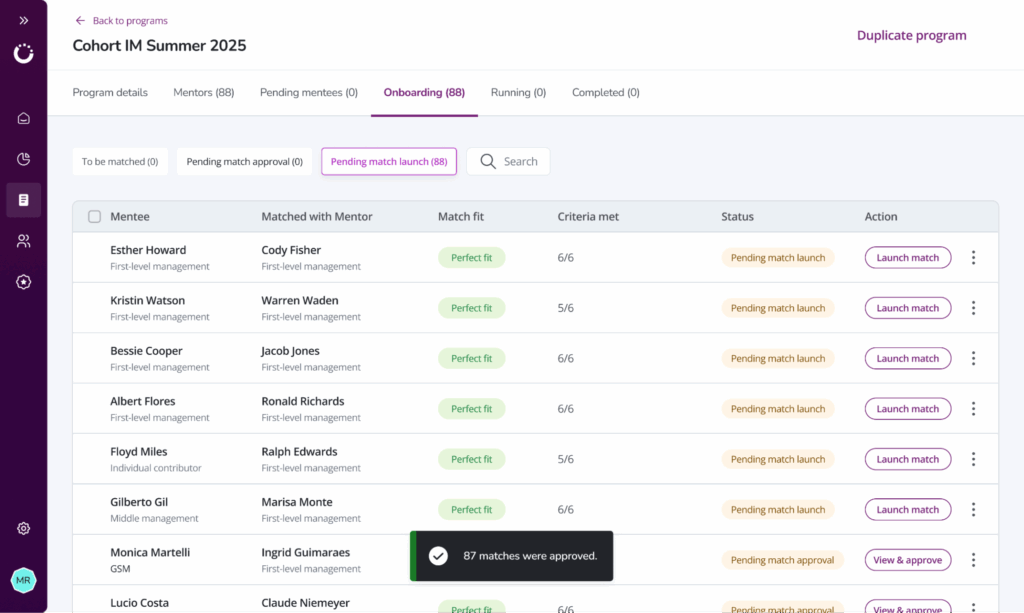Open Completed (0) tab
Viewport: 1024px width, 613px height.
point(605,92)
